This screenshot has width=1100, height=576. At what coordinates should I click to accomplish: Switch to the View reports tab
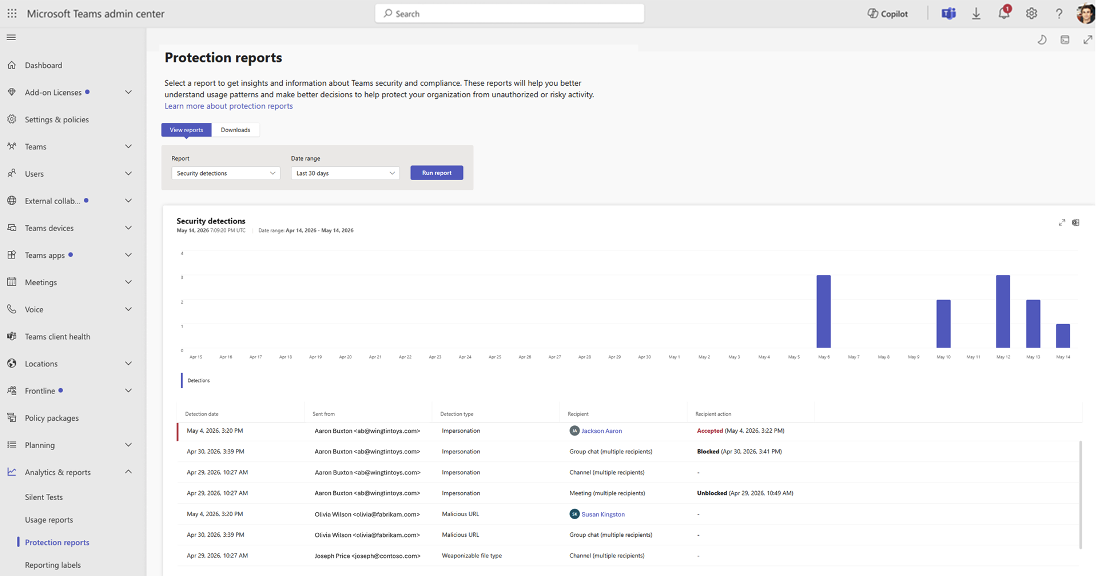pyautogui.click(x=186, y=130)
